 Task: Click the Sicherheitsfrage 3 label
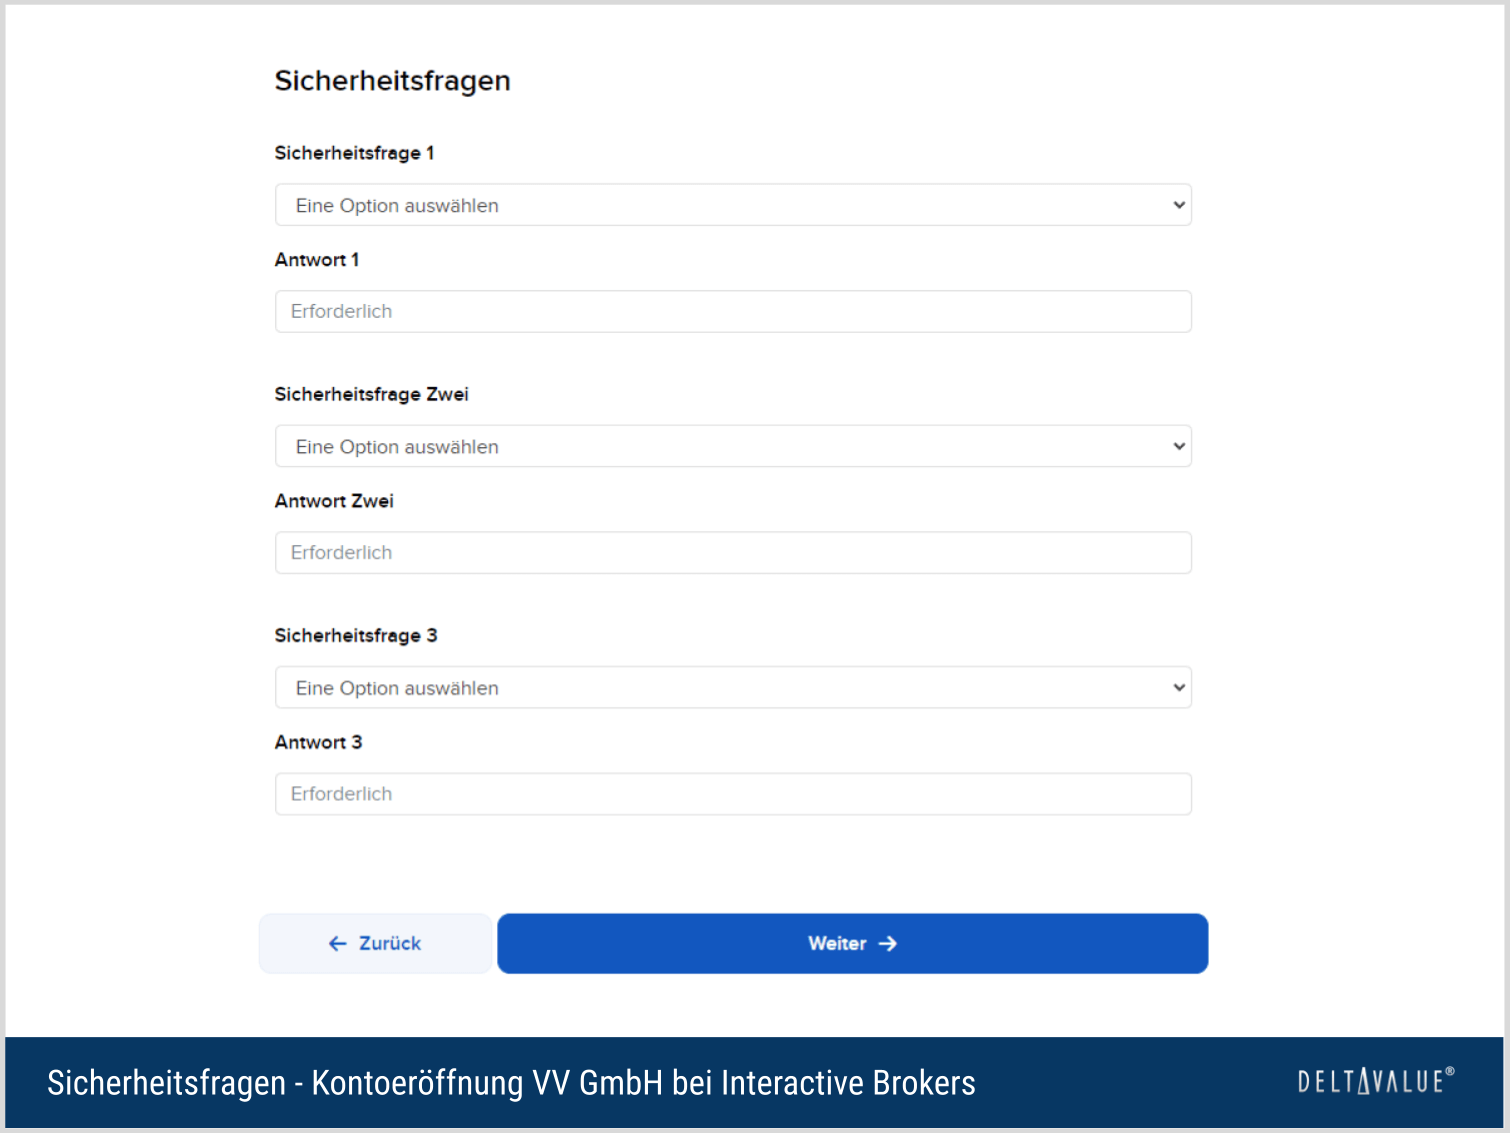[x=356, y=636]
